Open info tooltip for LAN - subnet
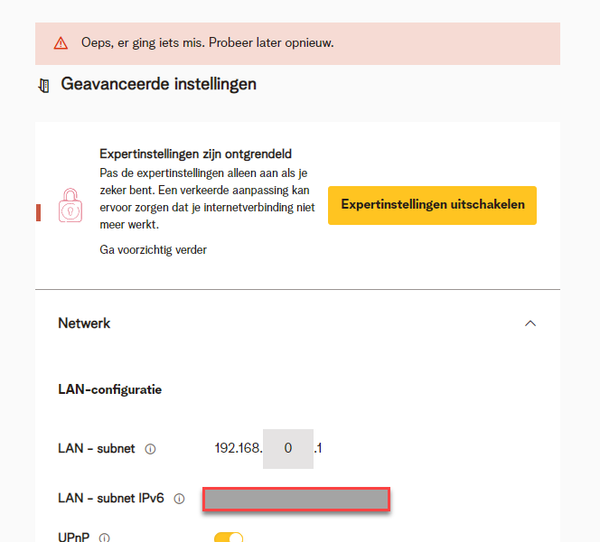 150,449
